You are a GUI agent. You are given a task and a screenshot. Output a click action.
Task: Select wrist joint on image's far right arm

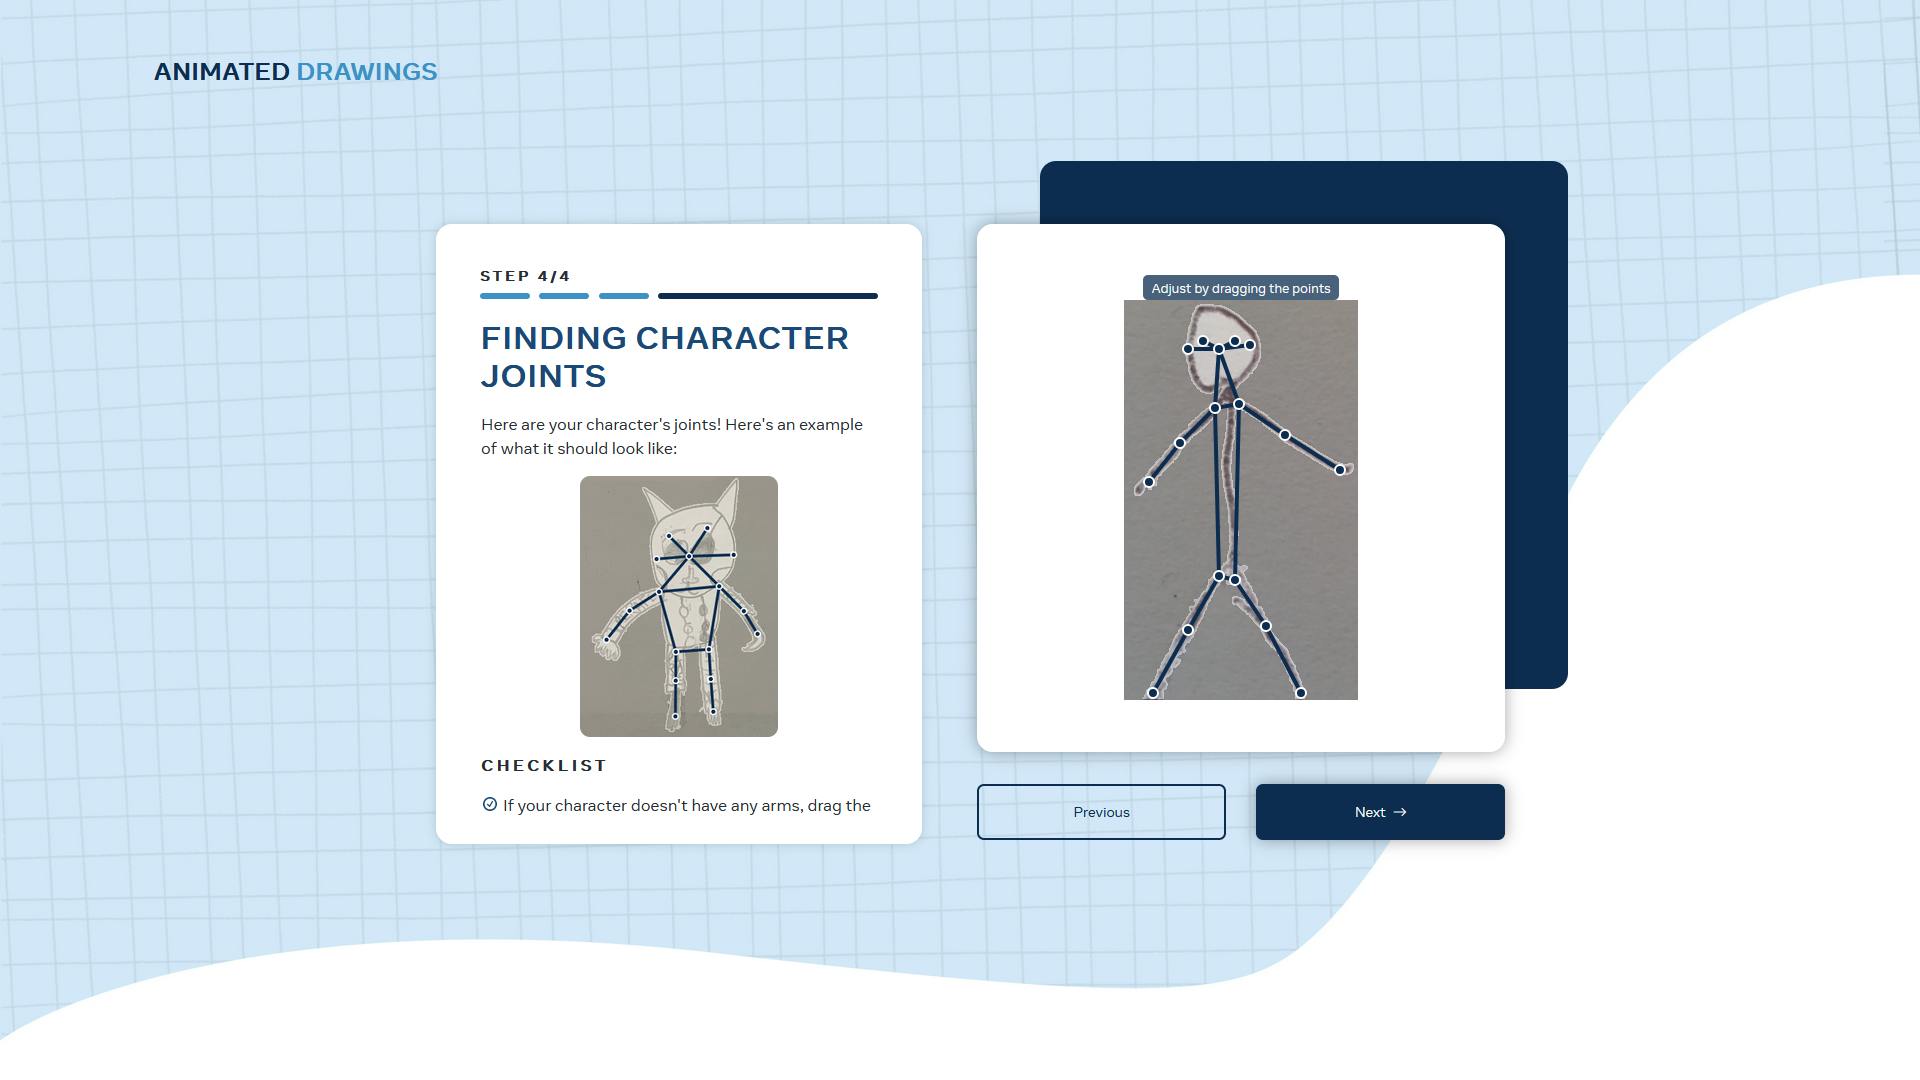(1340, 470)
